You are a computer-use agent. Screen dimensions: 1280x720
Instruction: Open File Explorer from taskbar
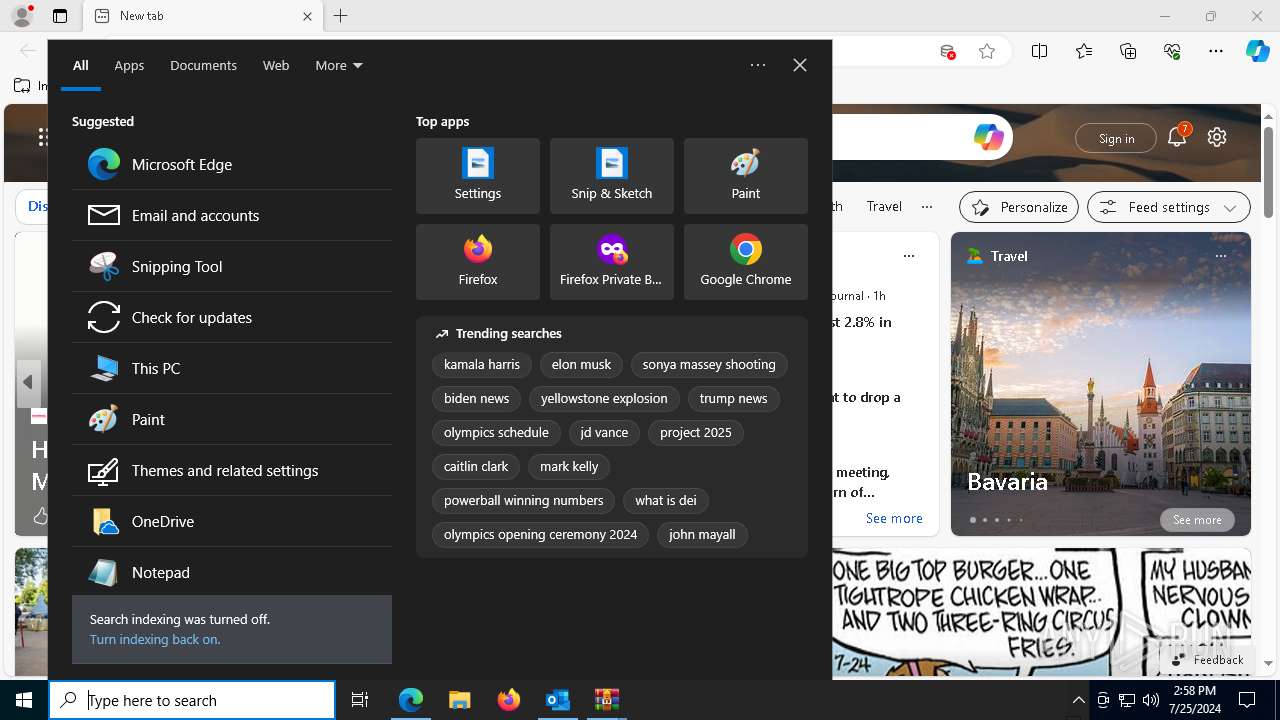[460, 700]
